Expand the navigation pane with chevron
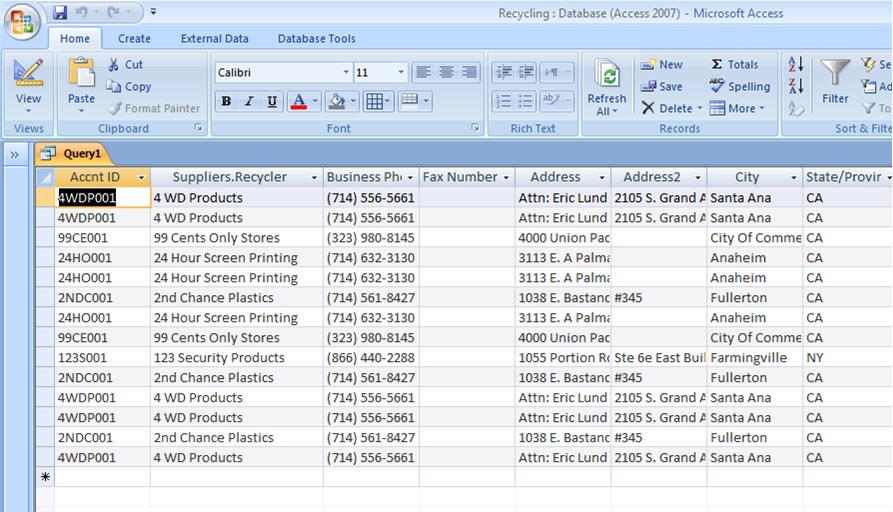The height and width of the screenshot is (512, 893). pyautogui.click(x=15, y=154)
